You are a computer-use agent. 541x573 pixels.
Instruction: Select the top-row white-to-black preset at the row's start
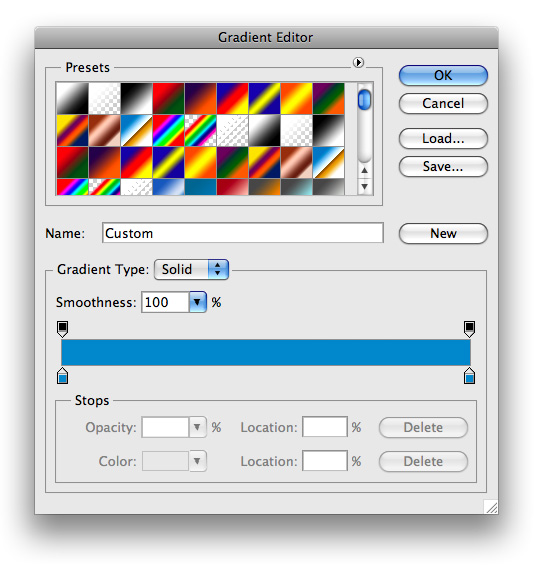tap(72, 98)
